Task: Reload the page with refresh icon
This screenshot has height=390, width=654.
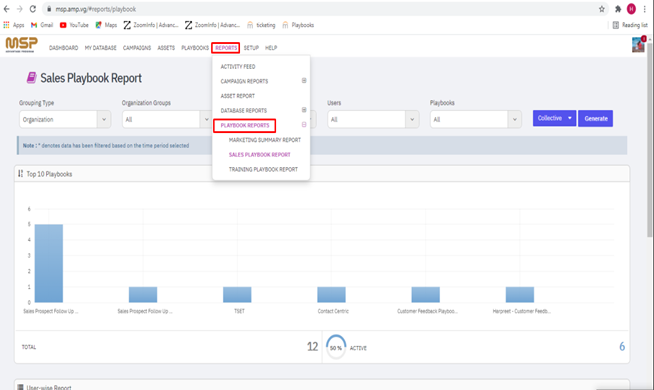Action: coord(33,9)
